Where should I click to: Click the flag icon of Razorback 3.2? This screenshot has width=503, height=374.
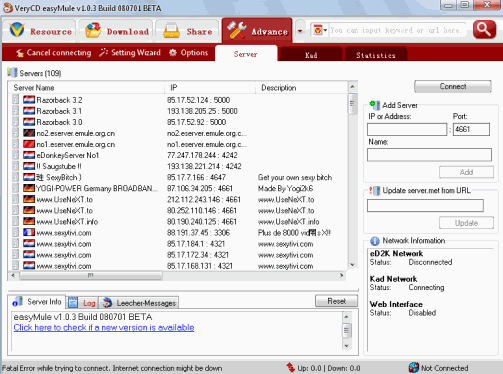(29, 100)
